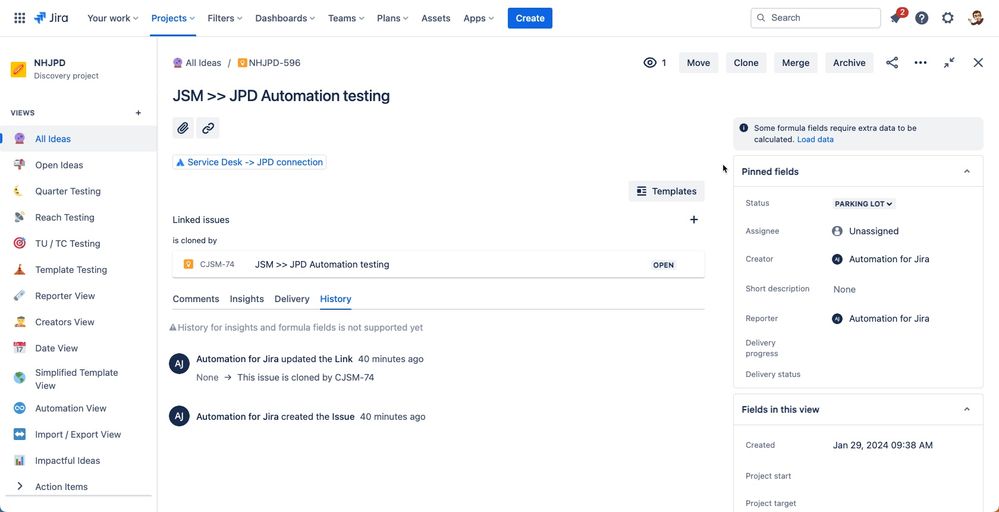Click the attachment paperclip icon
The height and width of the screenshot is (512, 999).
click(183, 128)
